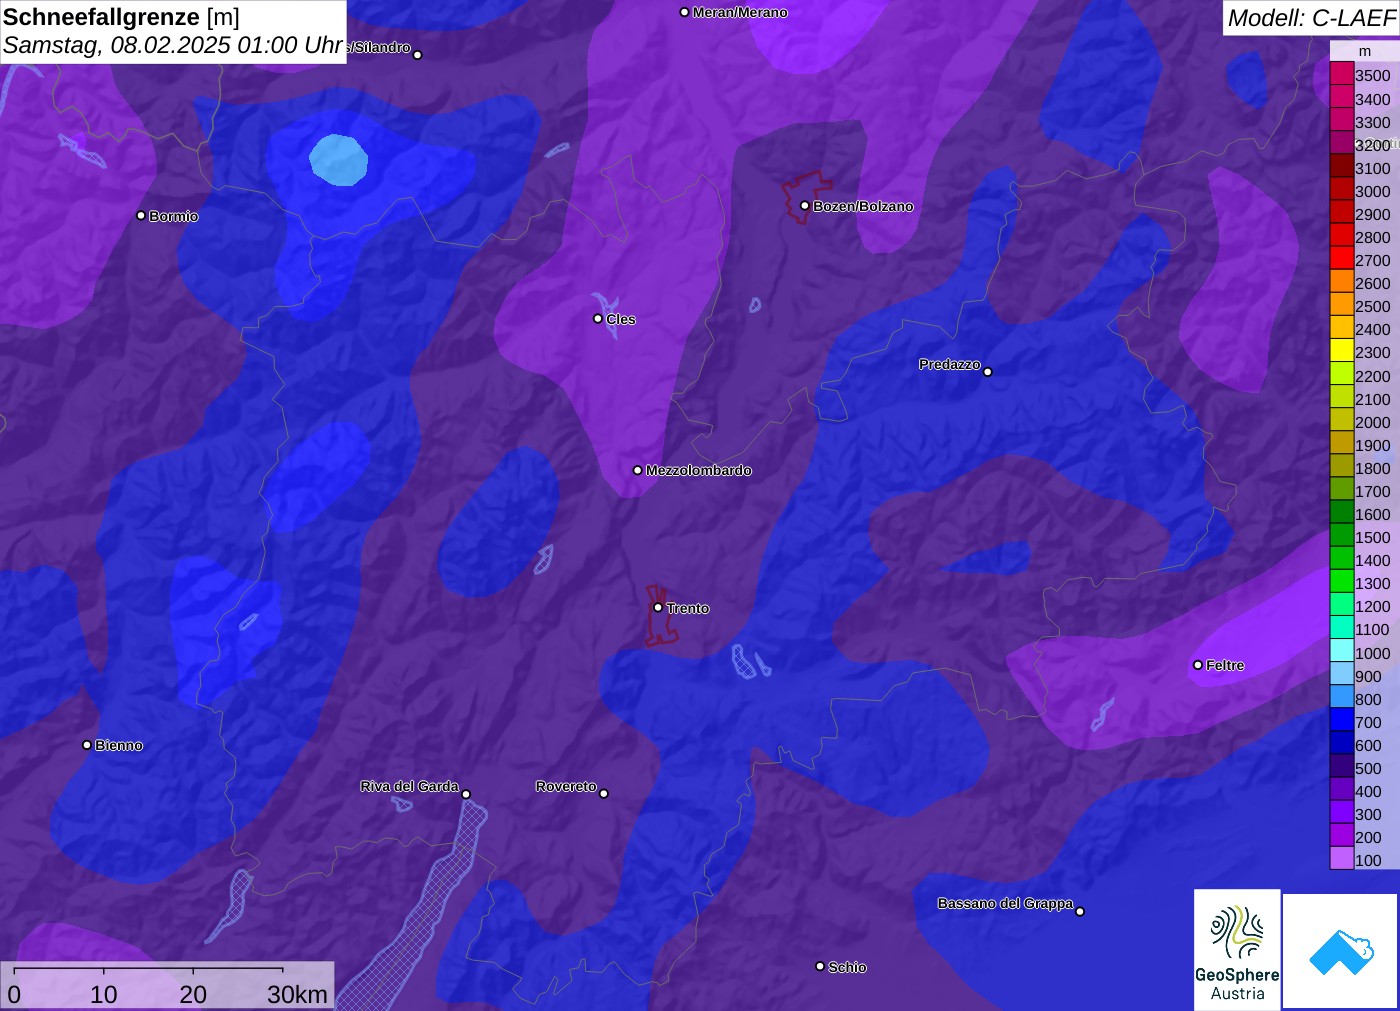Click the Schio location marker
Screen dimensions: 1400x1011
pos(820,966)
